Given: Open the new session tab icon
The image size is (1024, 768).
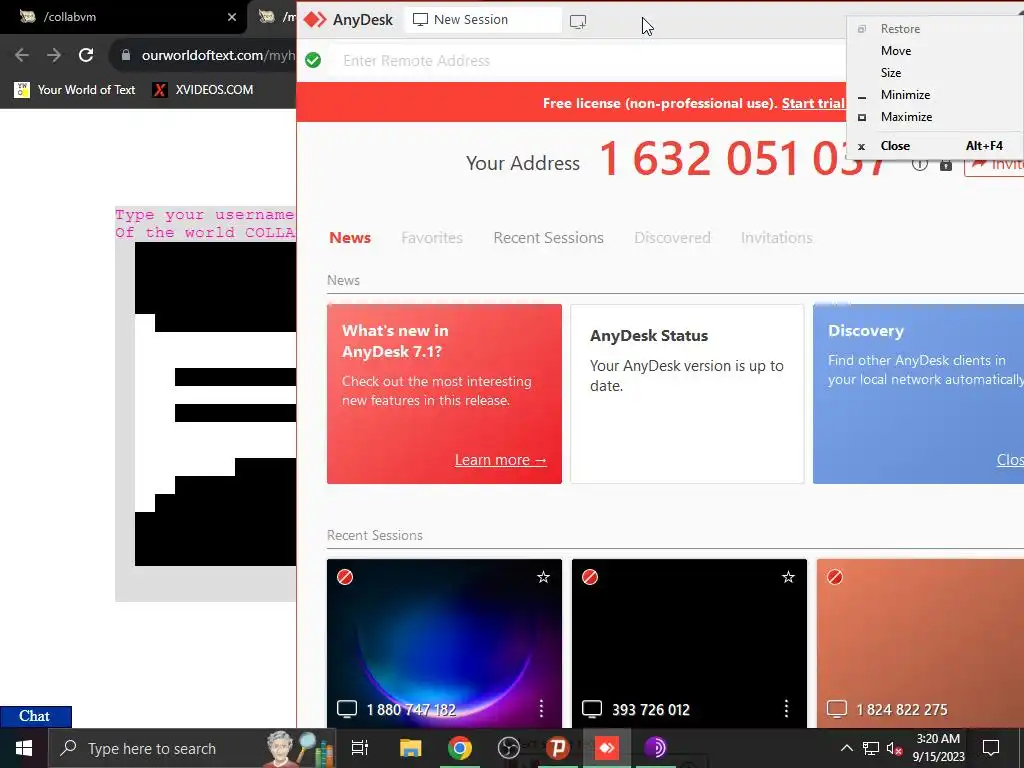Looking at the screenshot, I should [578, 22].
